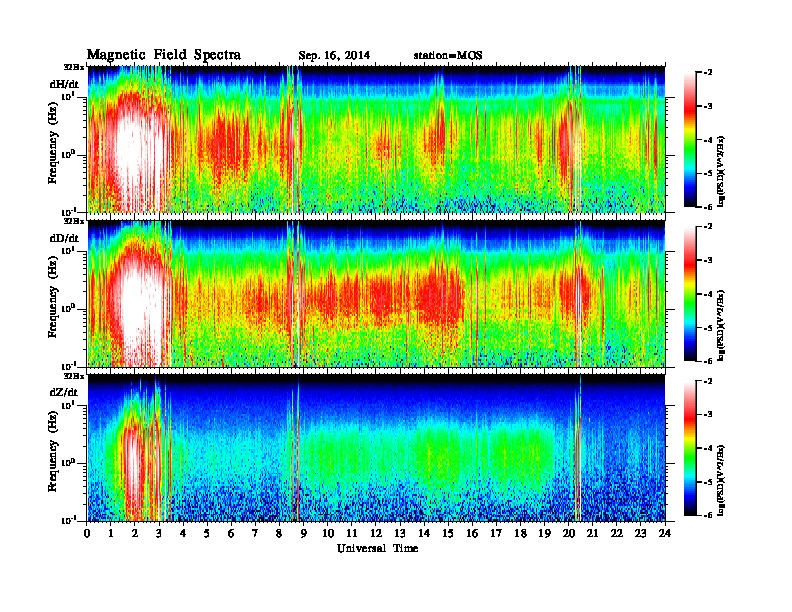
Task: Click the "-2" tick on the dZ/dt colorbar
Action: 708,381
